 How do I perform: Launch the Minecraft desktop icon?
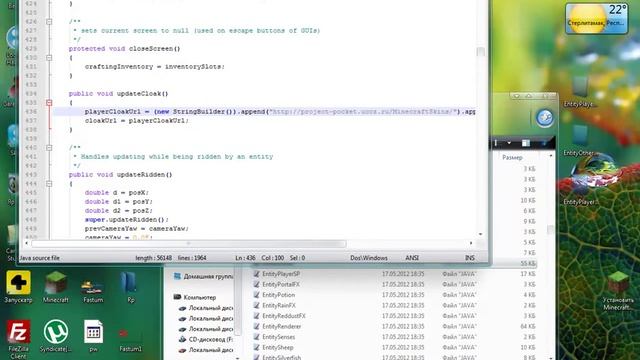[x=56, y=287]
